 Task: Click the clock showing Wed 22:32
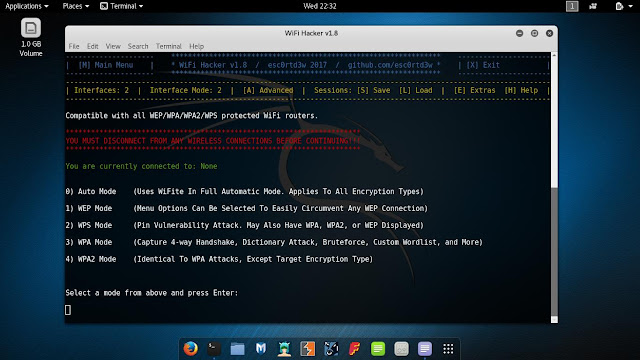(x=320, y=6)
